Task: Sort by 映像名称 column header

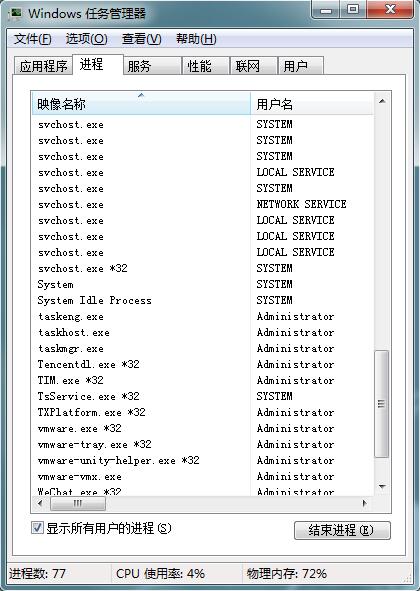Action: (x=141, y=104)
